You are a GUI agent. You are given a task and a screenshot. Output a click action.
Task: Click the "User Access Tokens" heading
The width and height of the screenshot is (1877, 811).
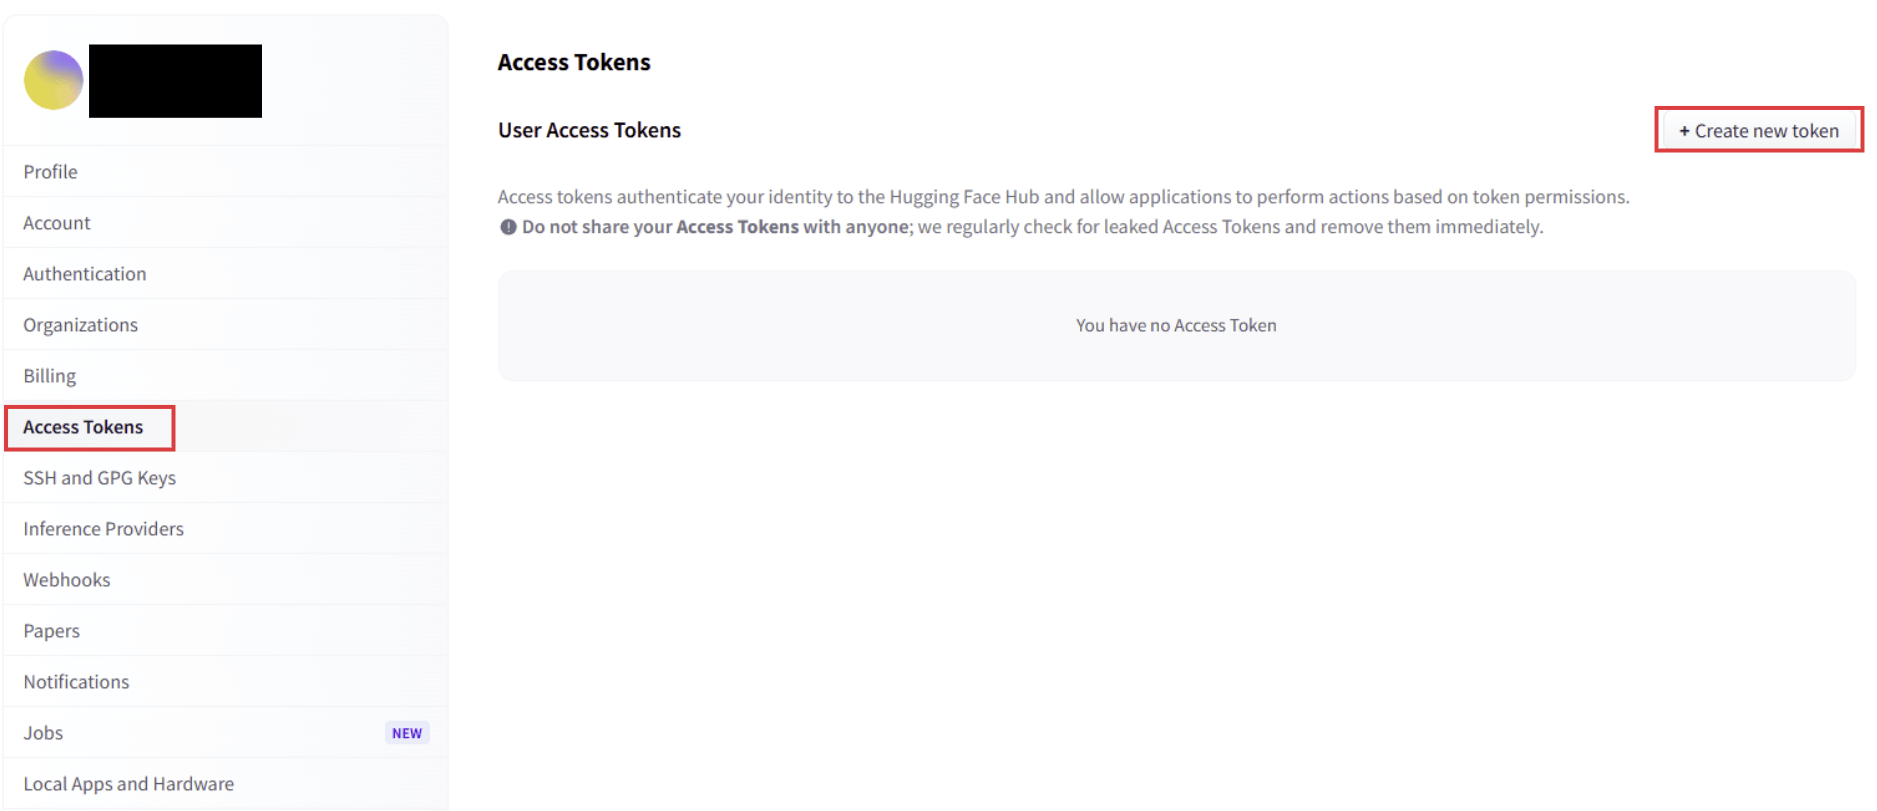click(589, 130)
